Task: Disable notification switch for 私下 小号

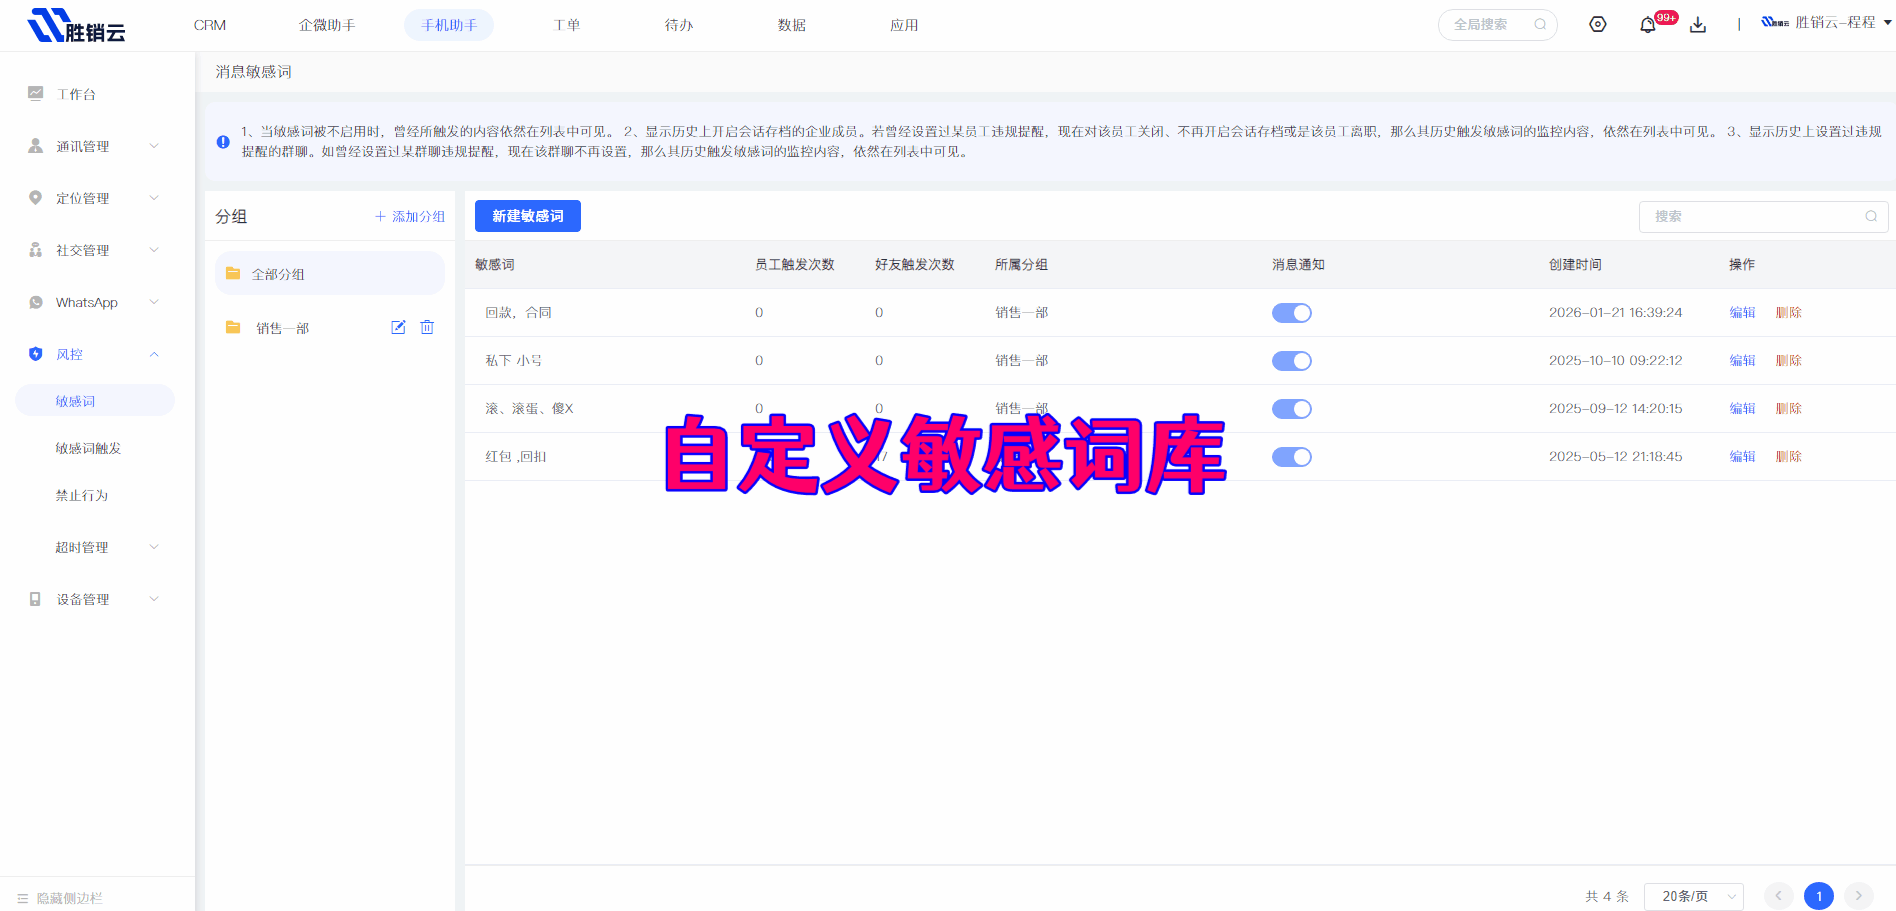Action: [1291, 361]
